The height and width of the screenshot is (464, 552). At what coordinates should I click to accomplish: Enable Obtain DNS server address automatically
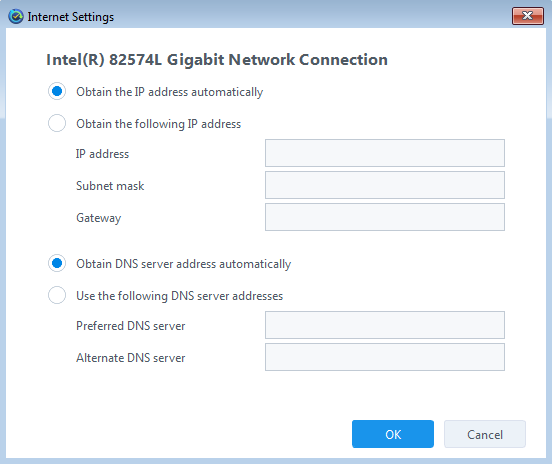(57, 263)
